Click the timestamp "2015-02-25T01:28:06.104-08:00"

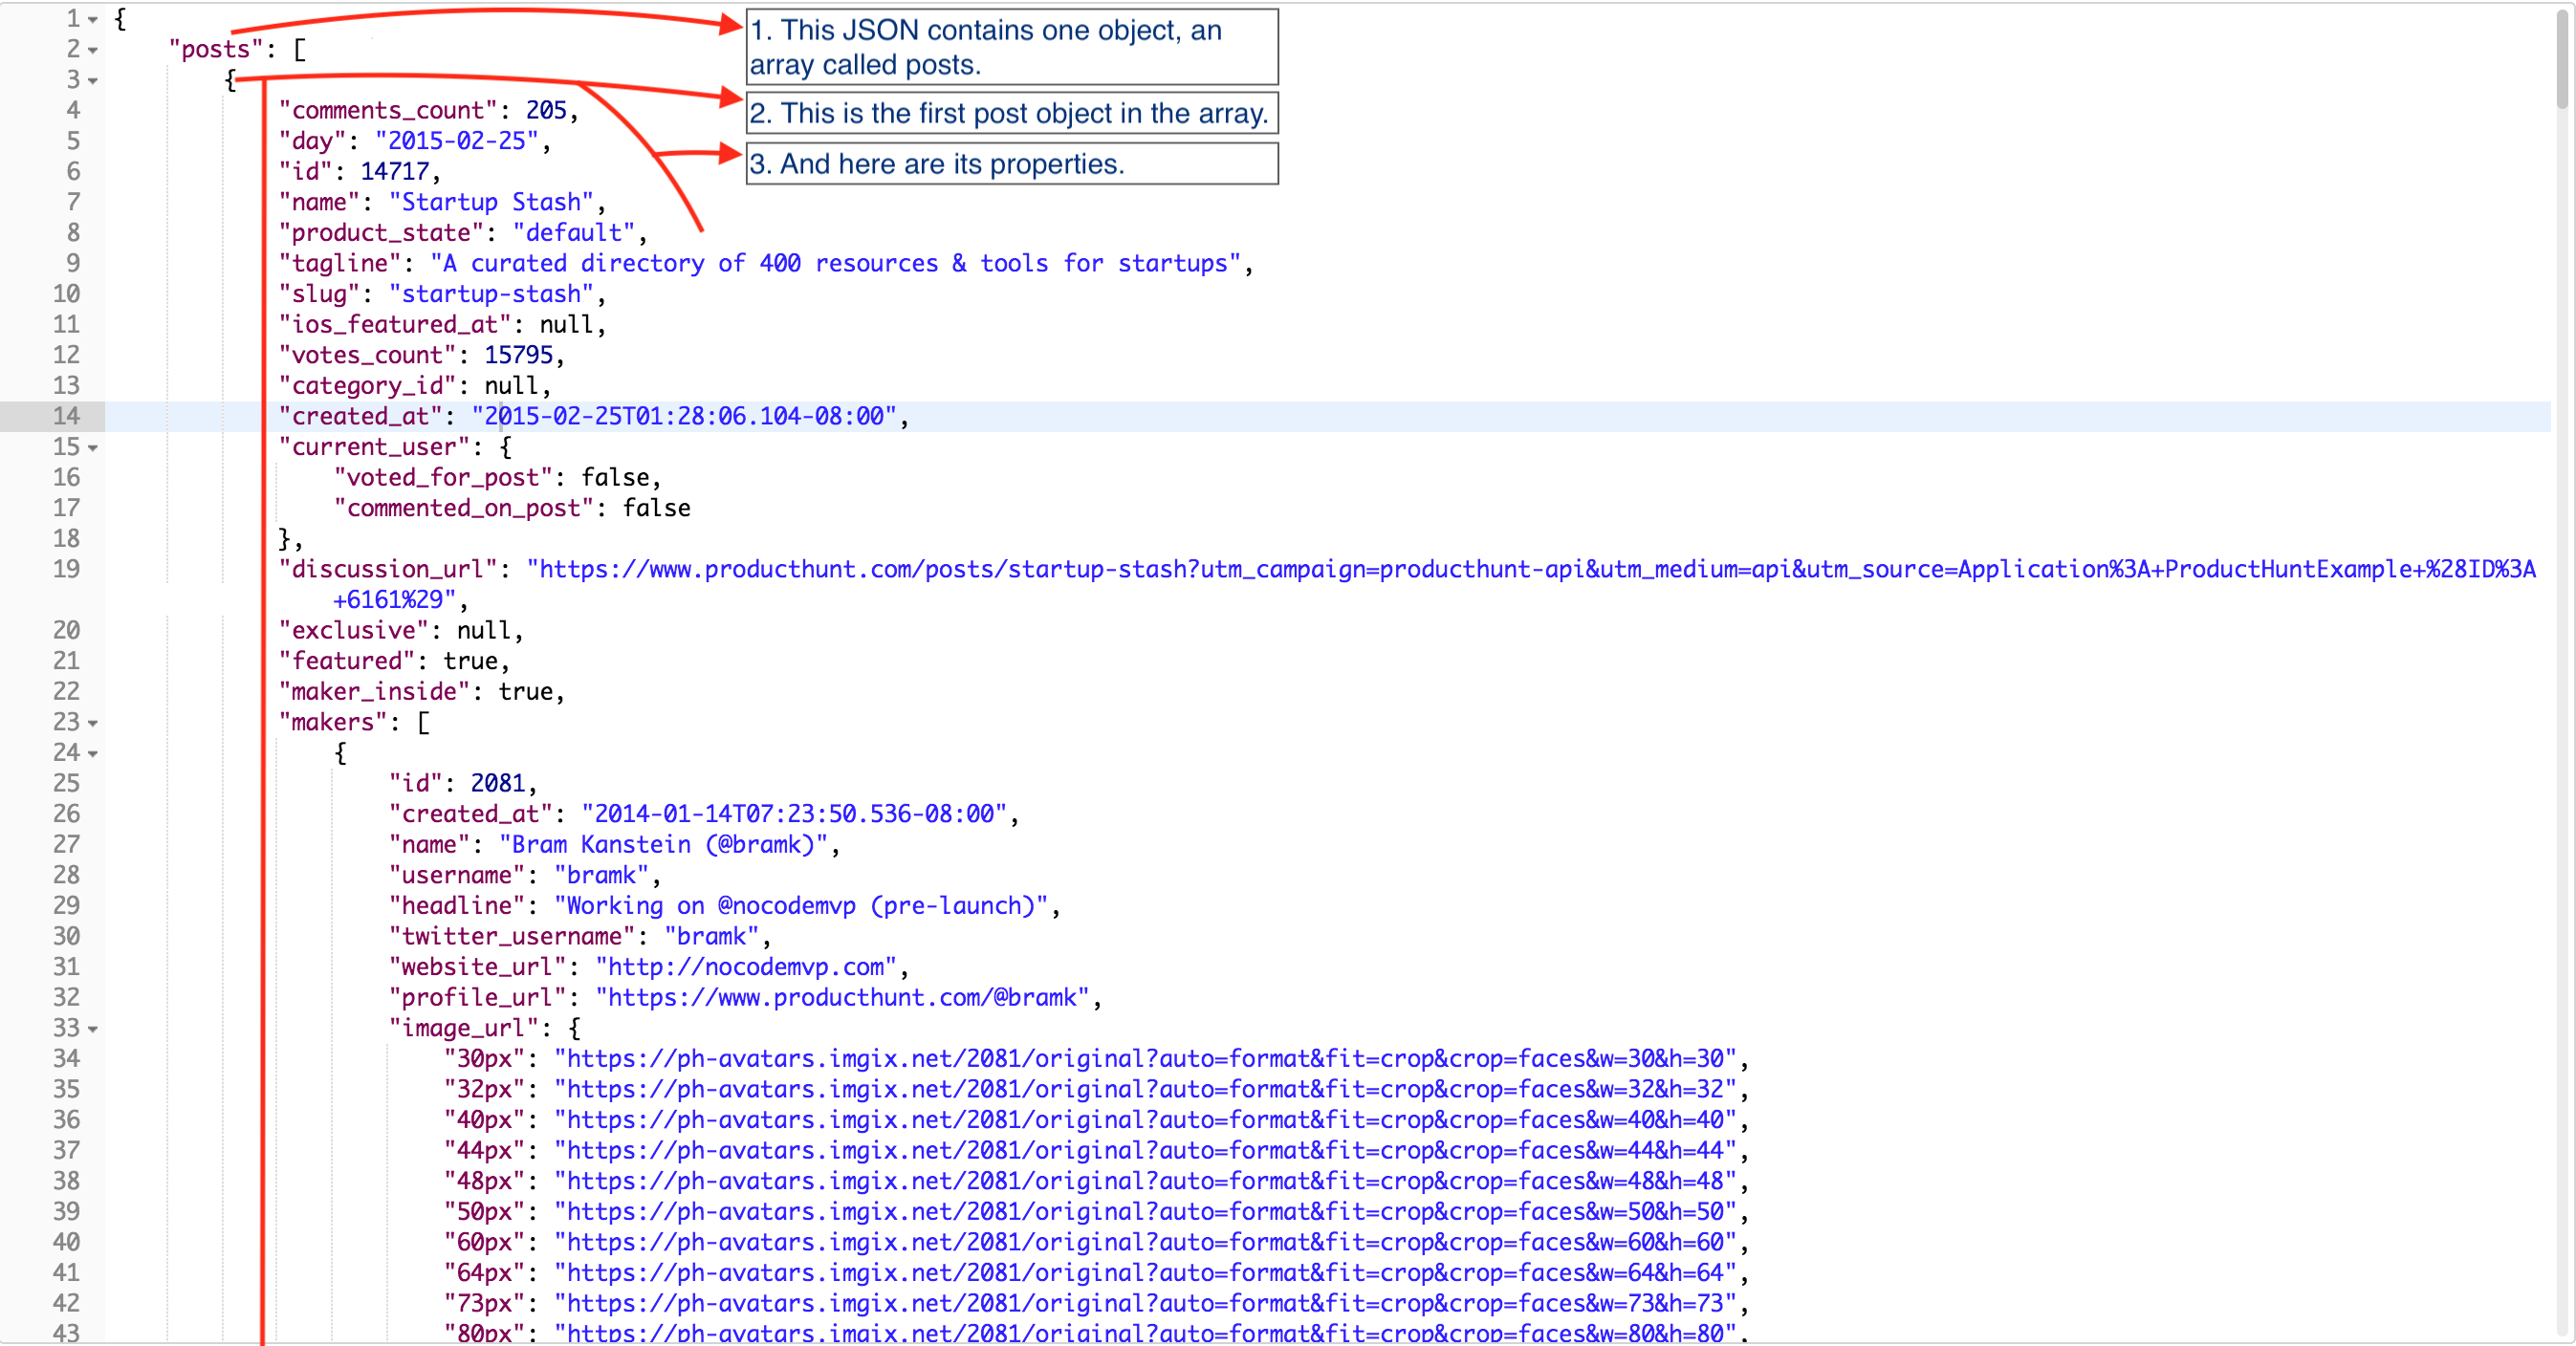pos(684,416)
